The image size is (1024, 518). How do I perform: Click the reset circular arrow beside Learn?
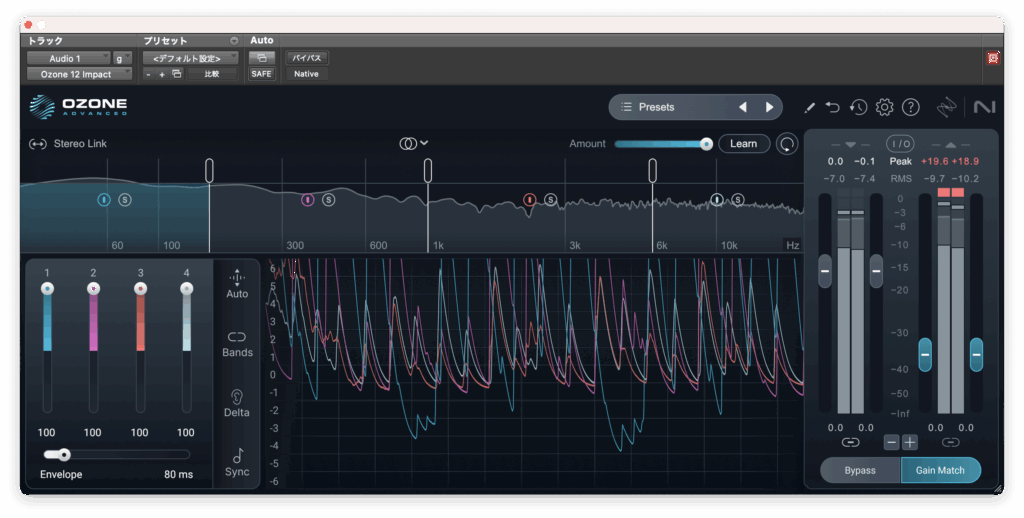tap(788, 144)
